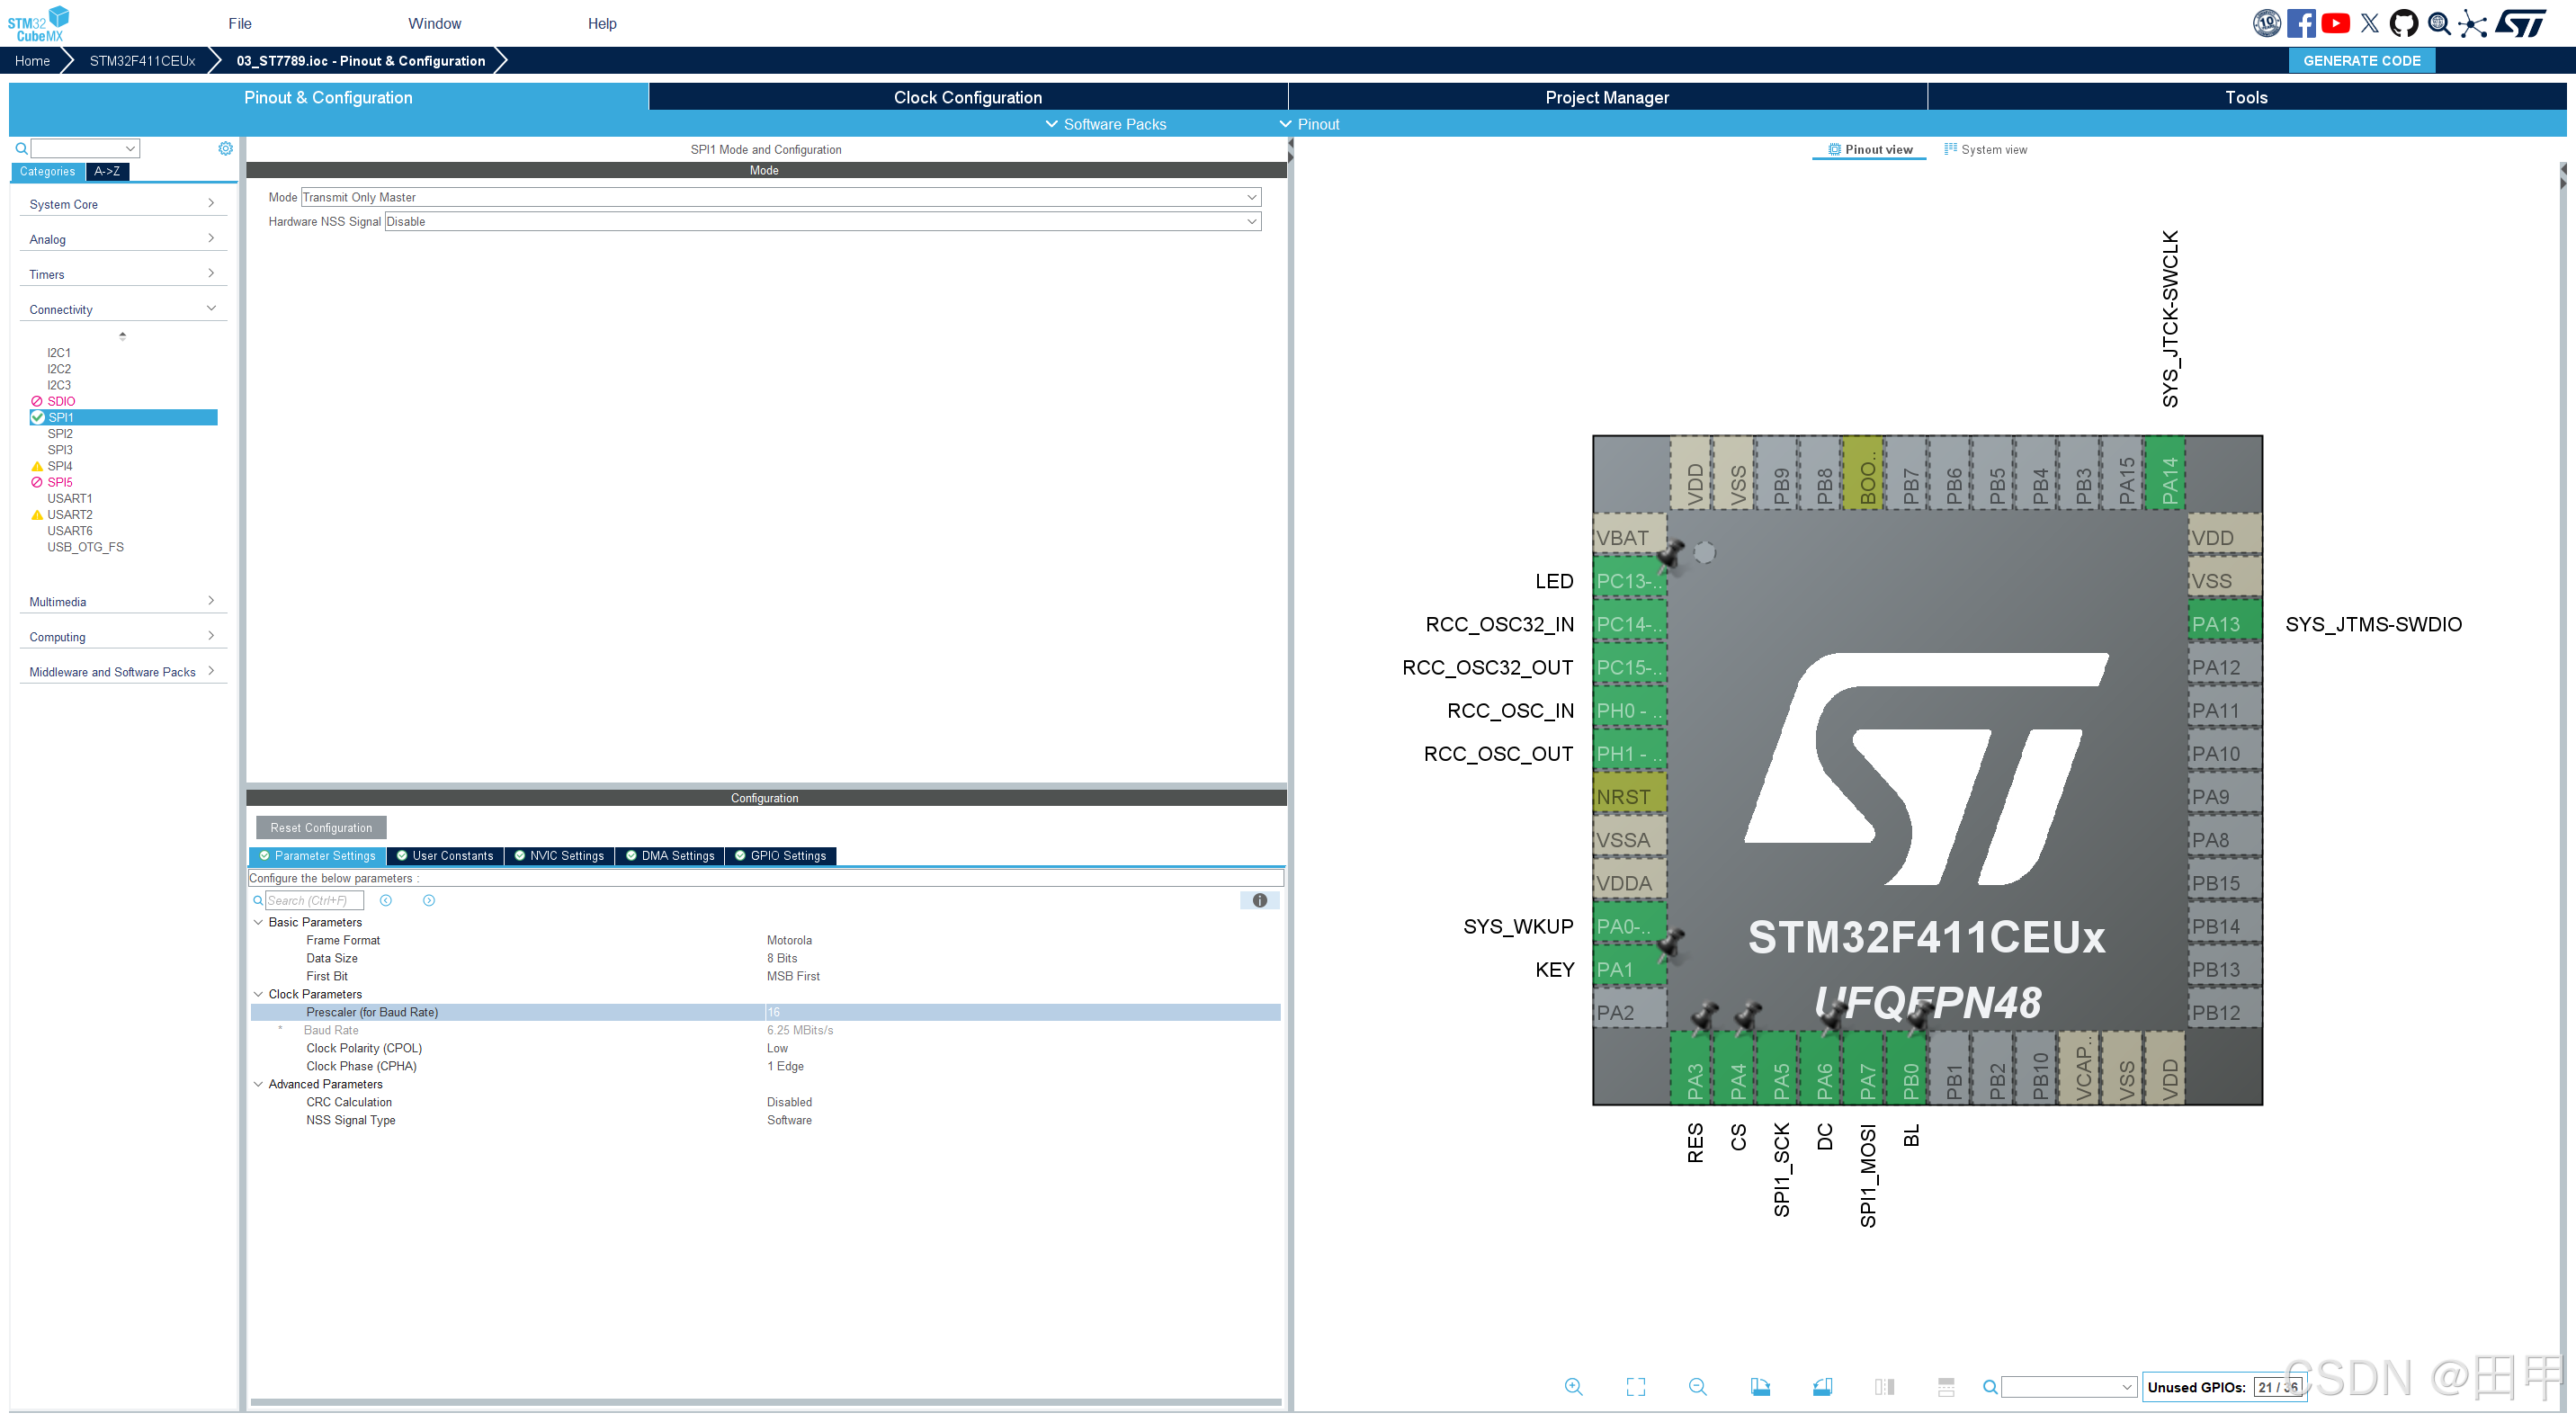Open the ST GitHub icon
This screenshot has width=2576, height=1422.
point(2403,23)
